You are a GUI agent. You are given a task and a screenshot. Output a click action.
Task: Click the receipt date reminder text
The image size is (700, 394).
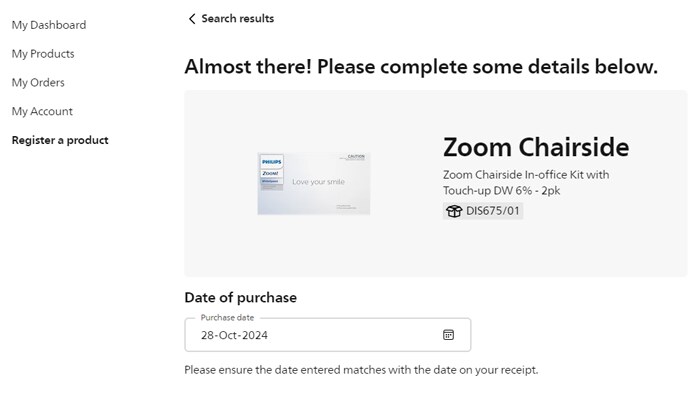pyautogui.click(x=361, y=370)
